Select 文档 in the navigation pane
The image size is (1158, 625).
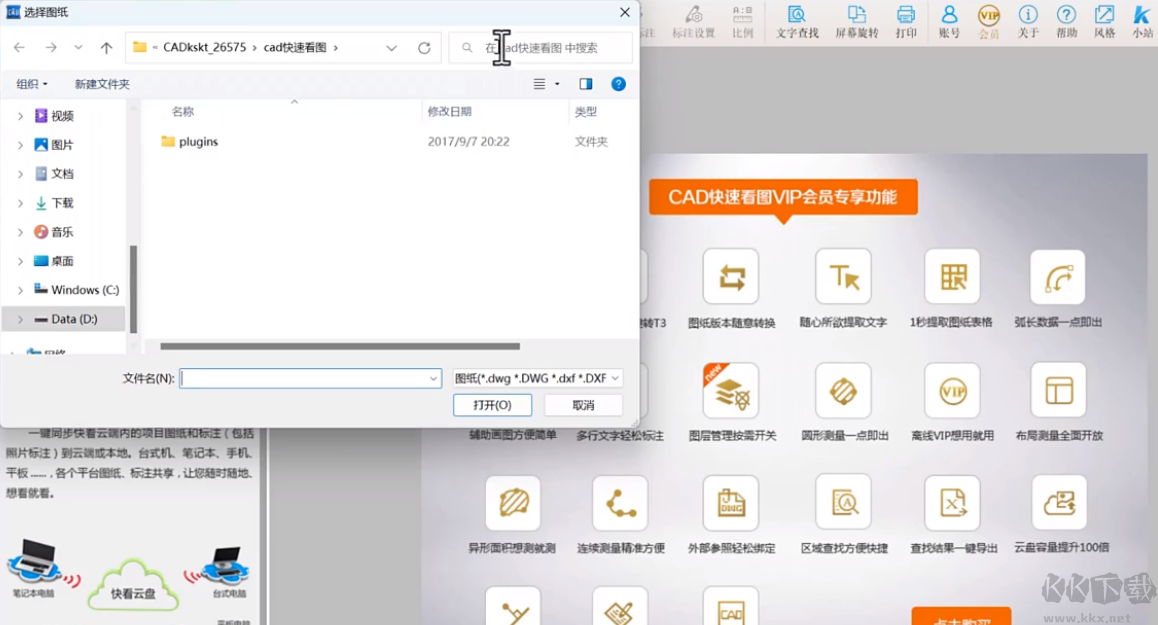[x=62, y=174]
